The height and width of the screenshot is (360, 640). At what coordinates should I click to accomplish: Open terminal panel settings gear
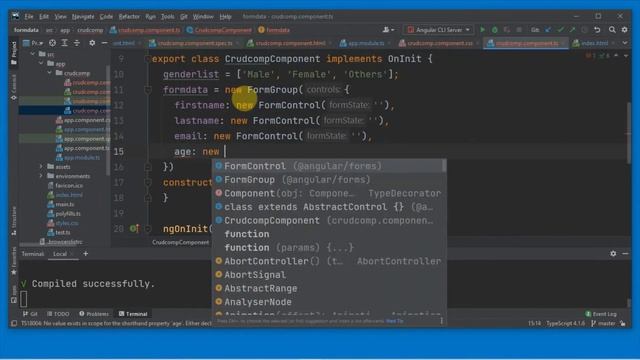[613, 254]
